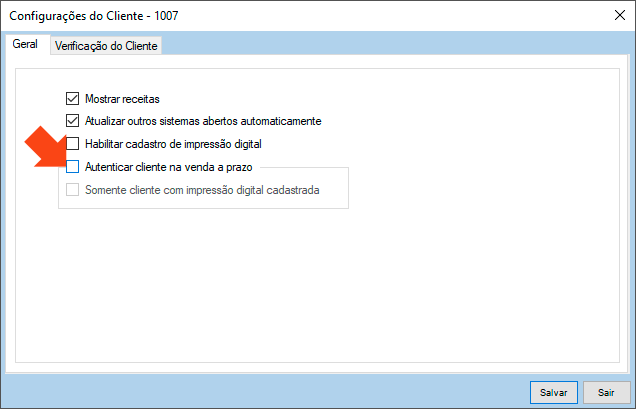Switch to the Geral tab
Viewport: 636px width, 409px height.
point(25,45)
